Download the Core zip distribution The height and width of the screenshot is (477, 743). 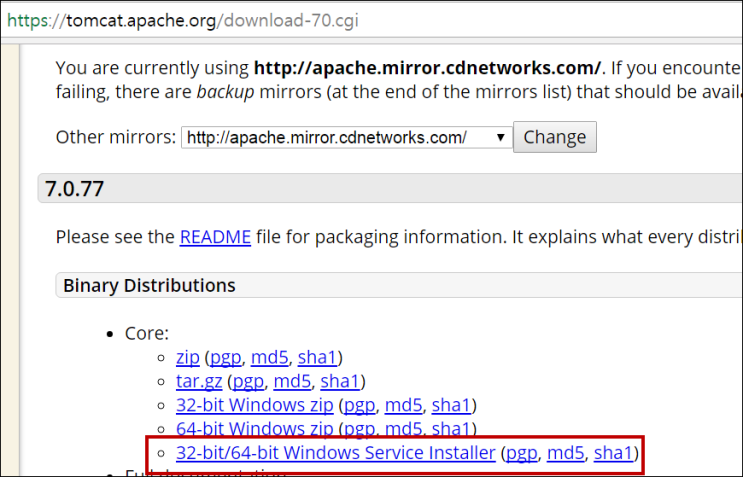pos(187,357)
